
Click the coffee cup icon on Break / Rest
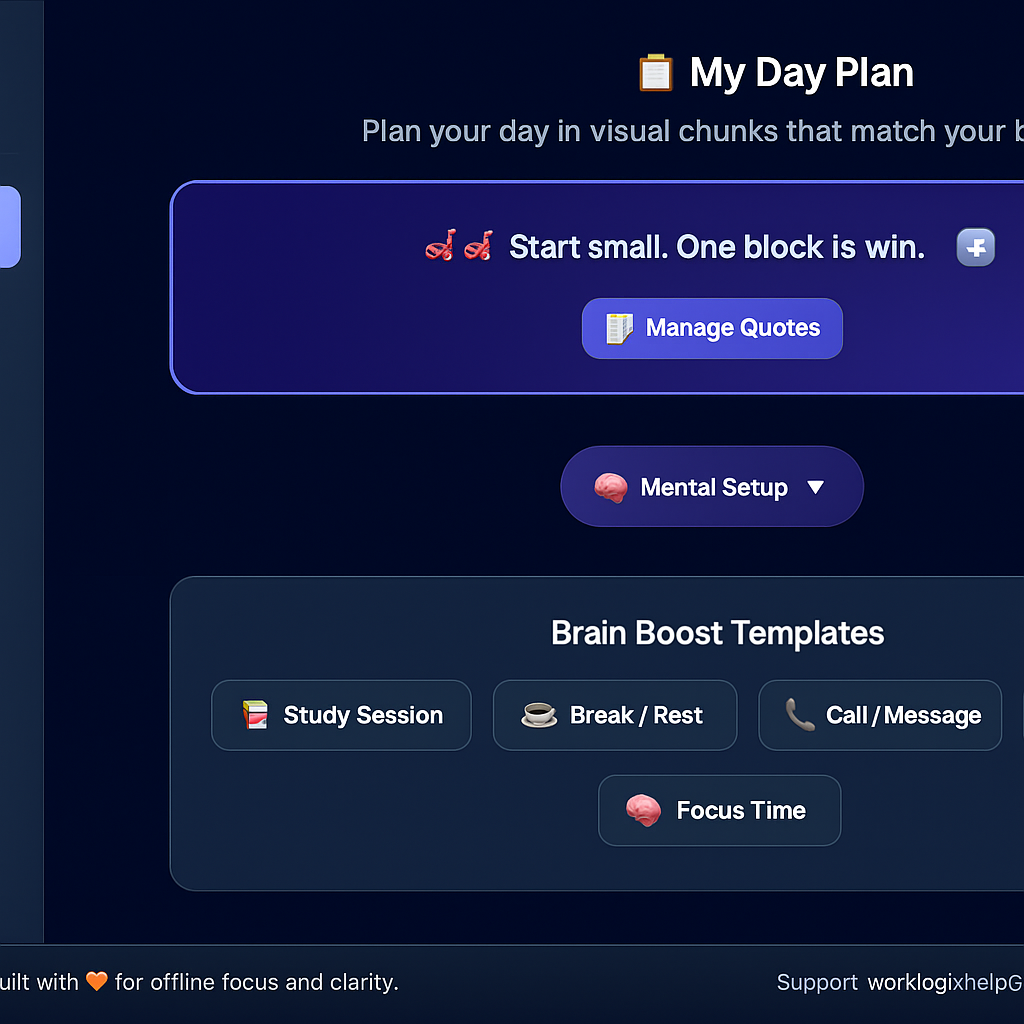pyautogui.click(x=539, y=715)
